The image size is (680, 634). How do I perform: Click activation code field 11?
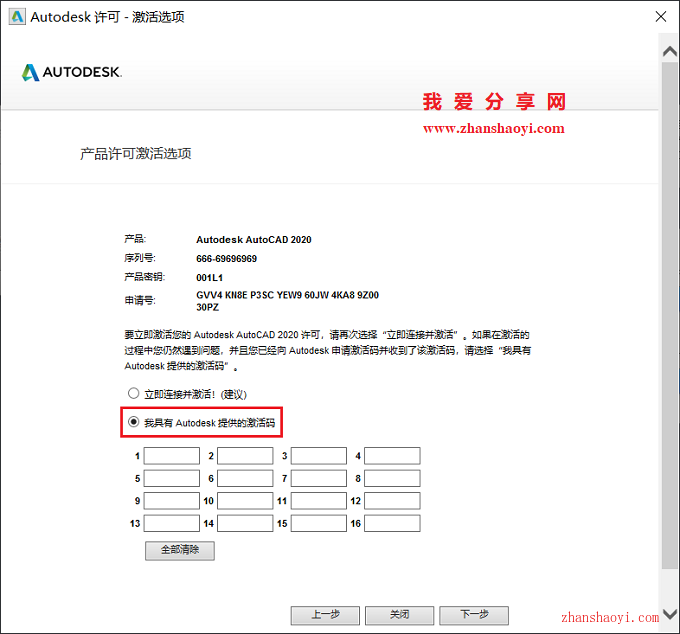[x=319, y=501]
